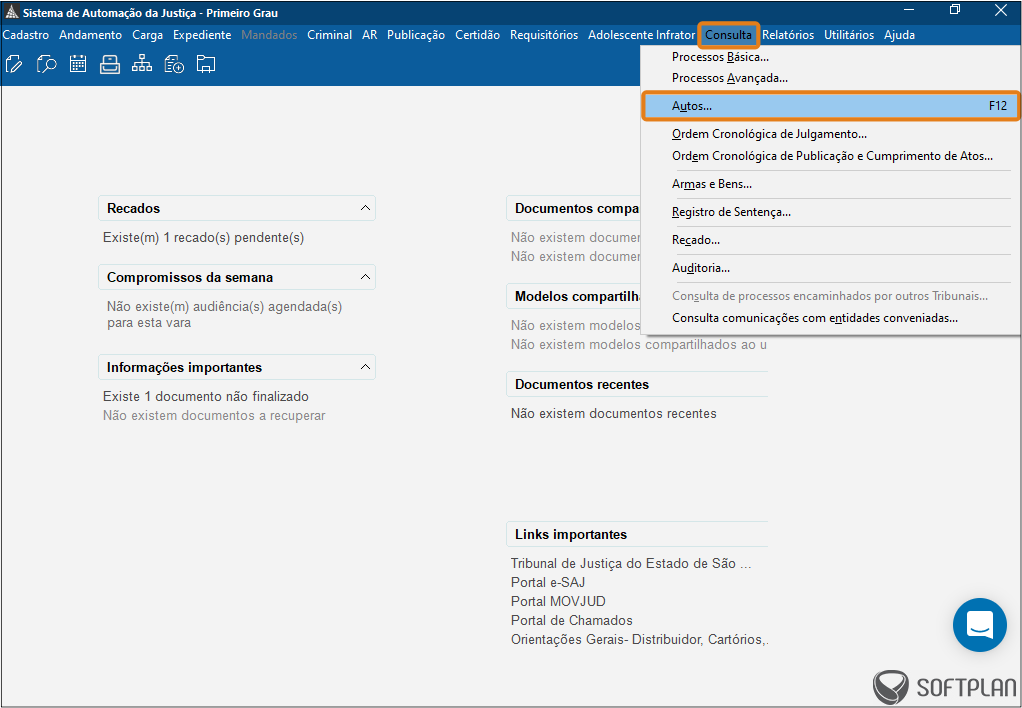The image size is (1022, 708).
Task: Open the Relatórios menu
Action: [788, 35]
